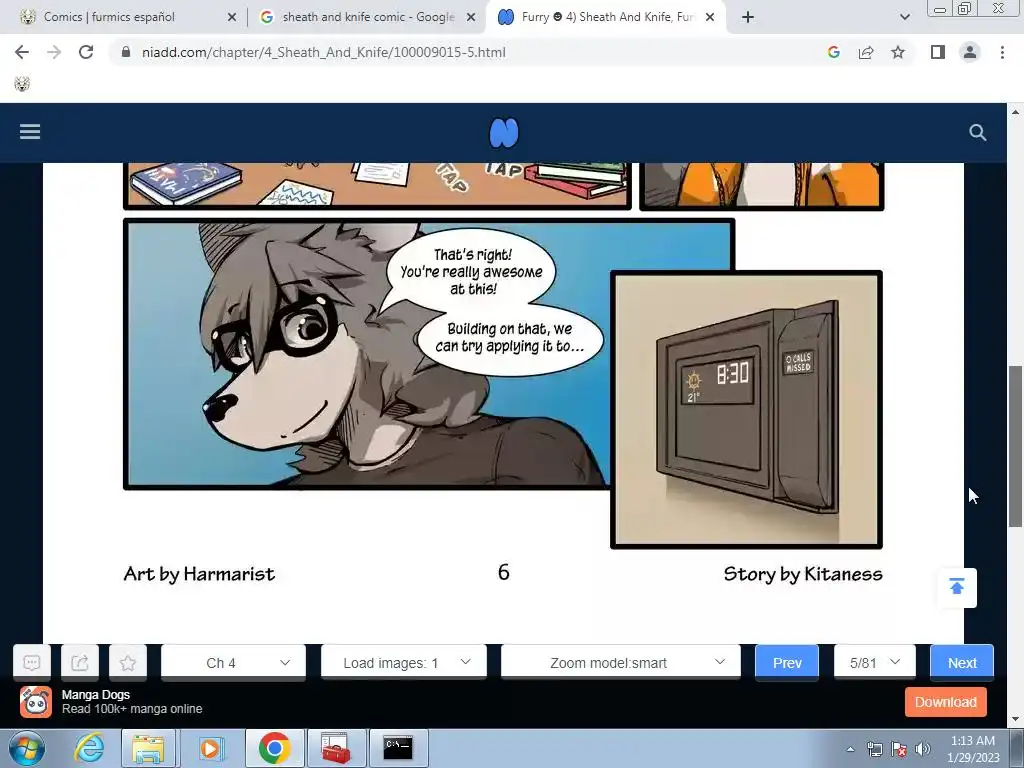Bookmark this page with star icon
1024x768 pixels.
click(x=898, y=52)
